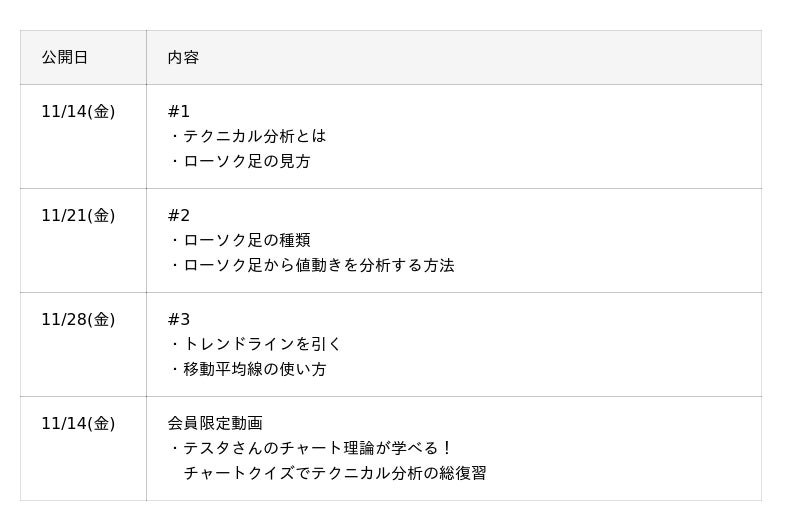This screenshot has height=531, width=800.
Task: Select the 11/21(金) date cell
Action: pyautogui.click(x=78, y=216)
